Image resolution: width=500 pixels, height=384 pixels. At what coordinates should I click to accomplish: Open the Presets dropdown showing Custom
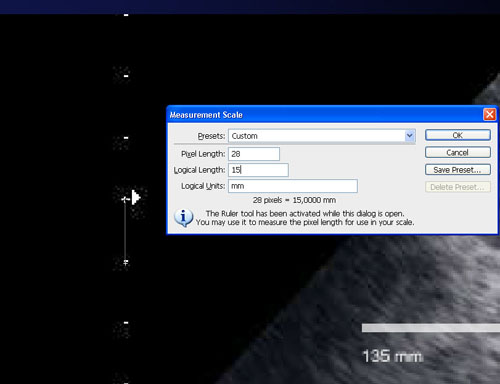point(322,136)
